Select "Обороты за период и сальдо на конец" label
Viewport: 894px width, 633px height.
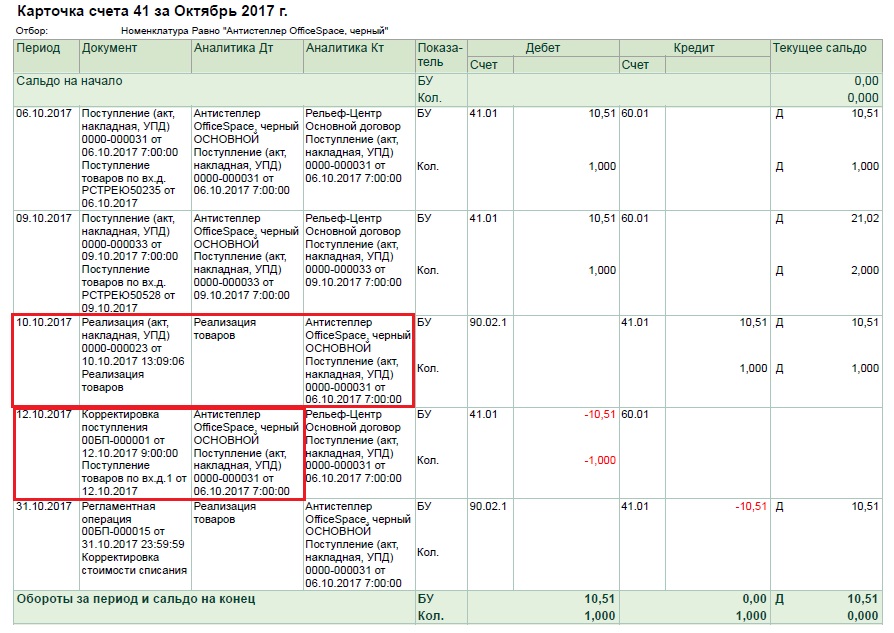pos(136,599)
